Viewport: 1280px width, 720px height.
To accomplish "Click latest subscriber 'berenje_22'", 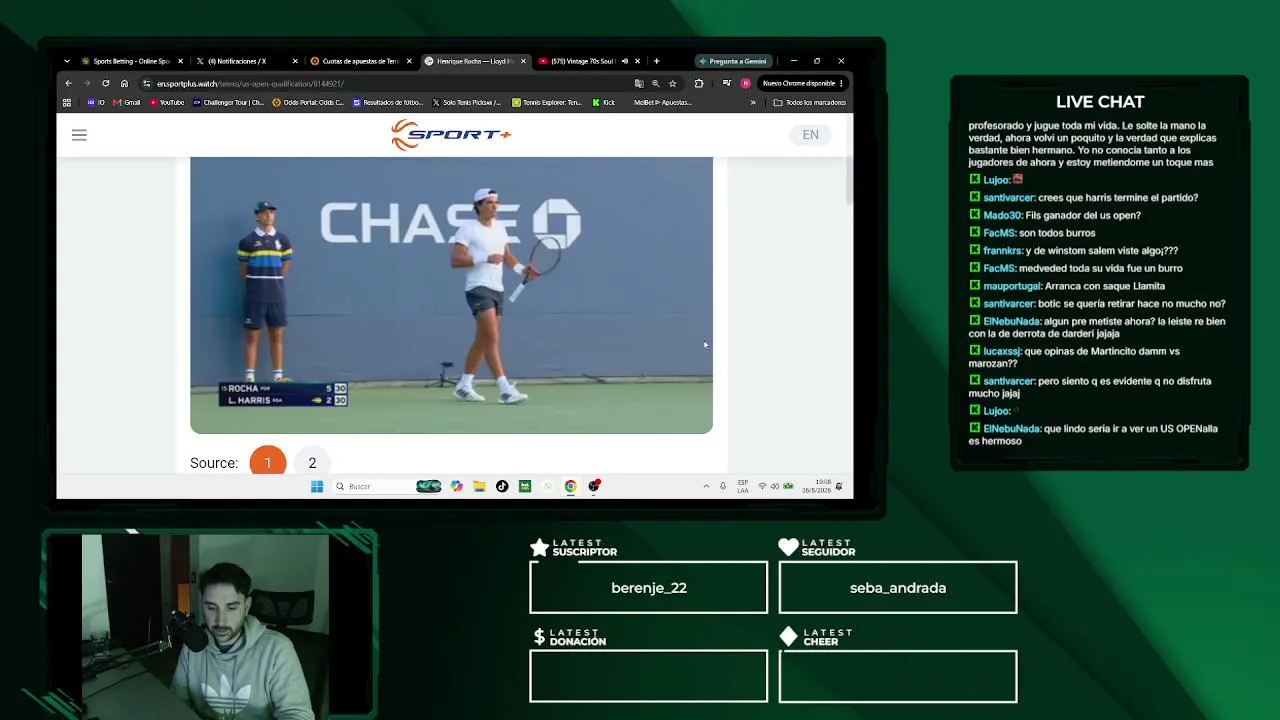I will coord(649,588).
